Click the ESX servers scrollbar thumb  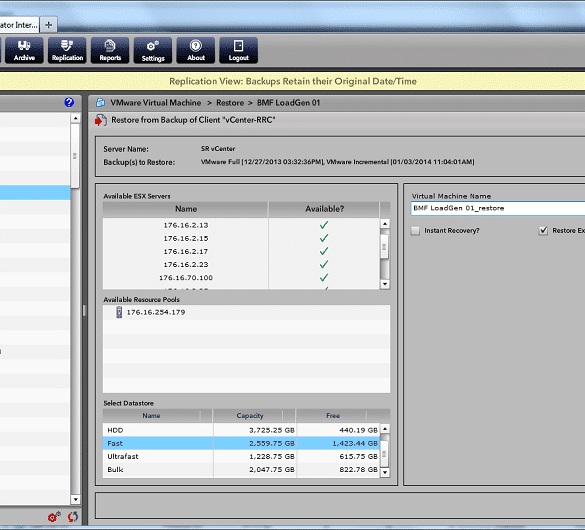(385, 247)
